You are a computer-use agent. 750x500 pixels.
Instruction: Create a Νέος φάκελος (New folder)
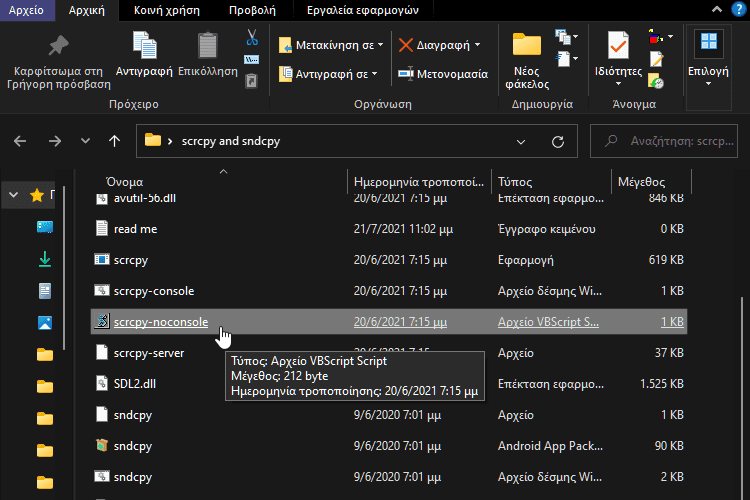(x=527, y=61)
